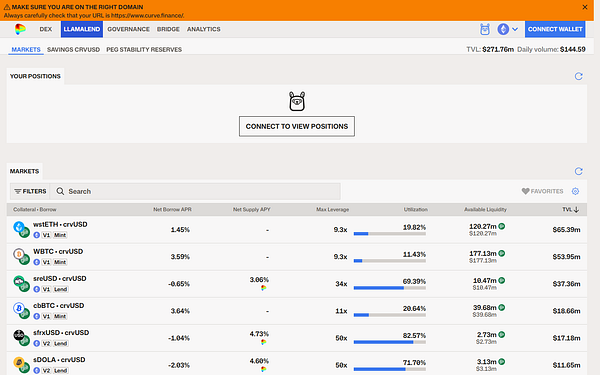Click the sDOLA token icon
Screen dimensions: 600x375
(18, 362)
